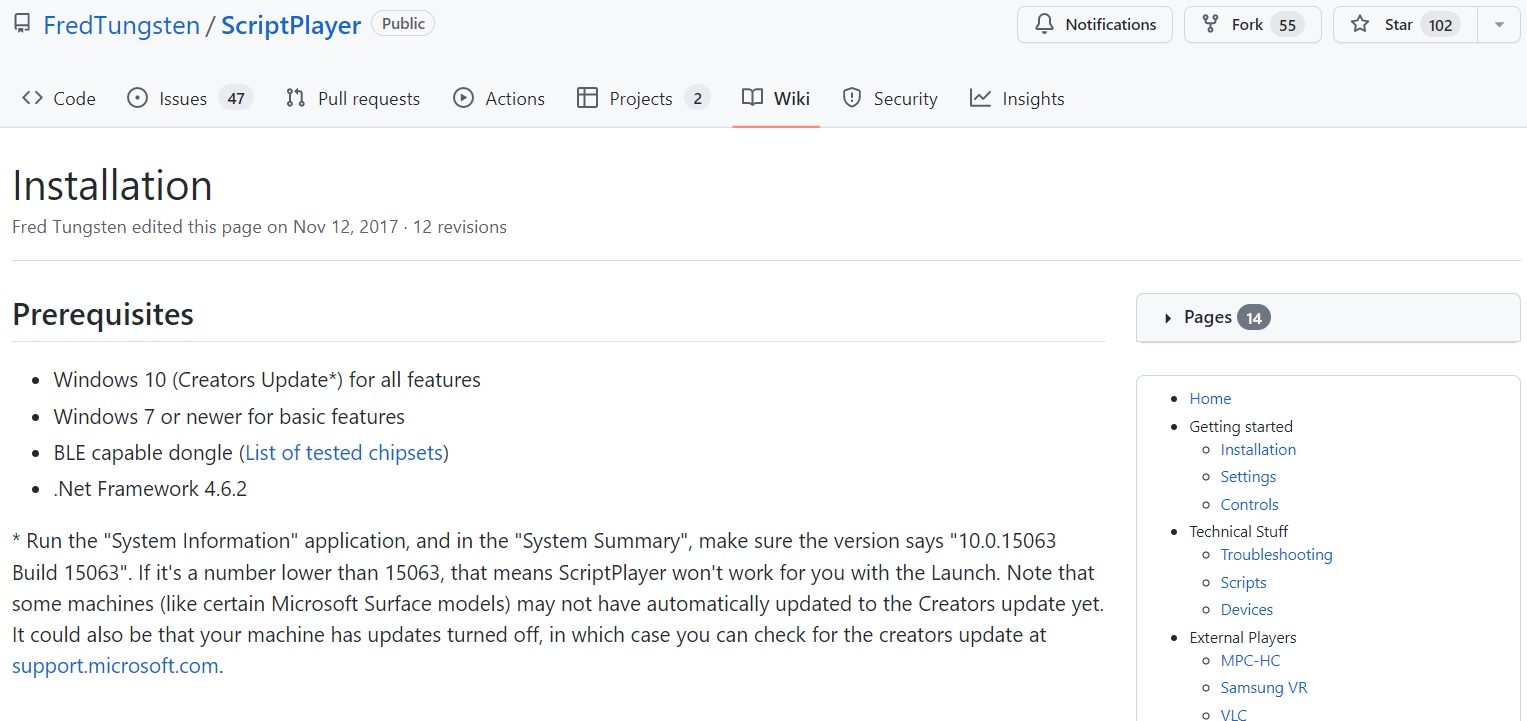Click the star count badge 102

pos(1440,25)
